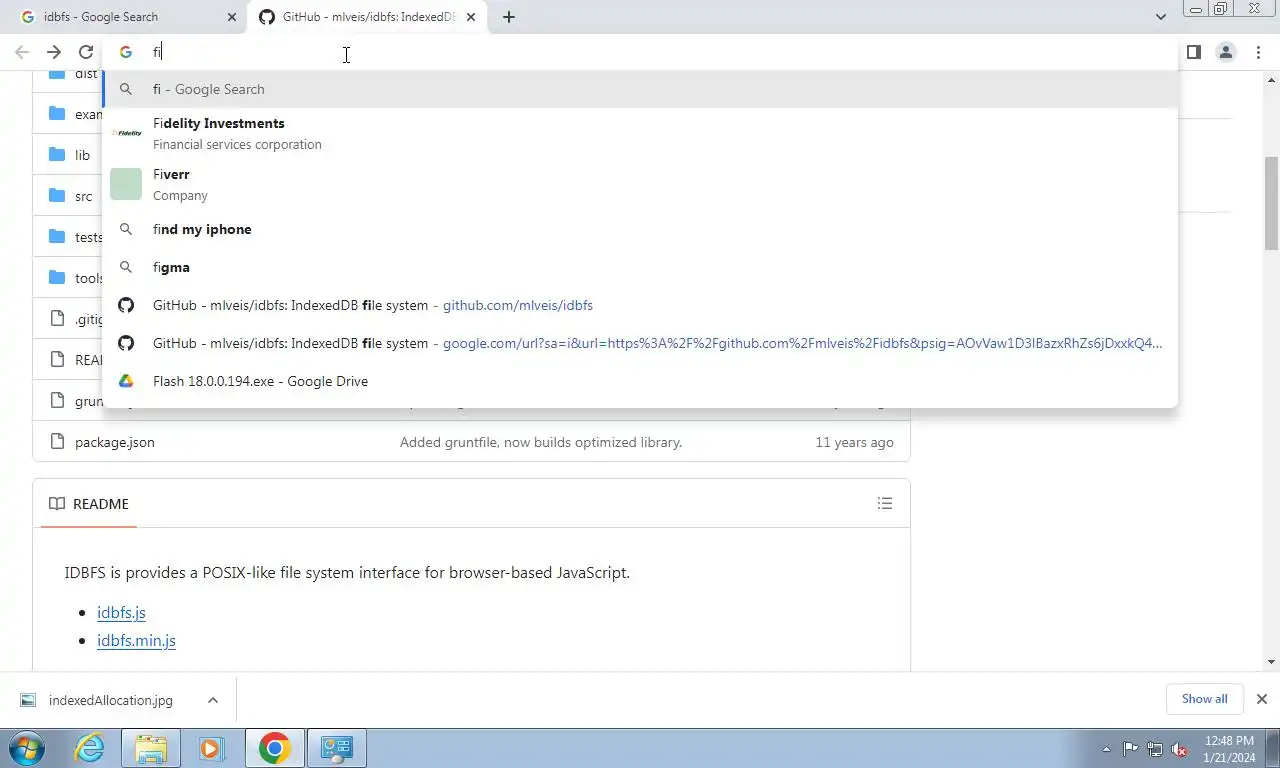Click the Google Drive icon in suggestions
This screenshot has width=1280, height=768.
click(x=126, y=381)
